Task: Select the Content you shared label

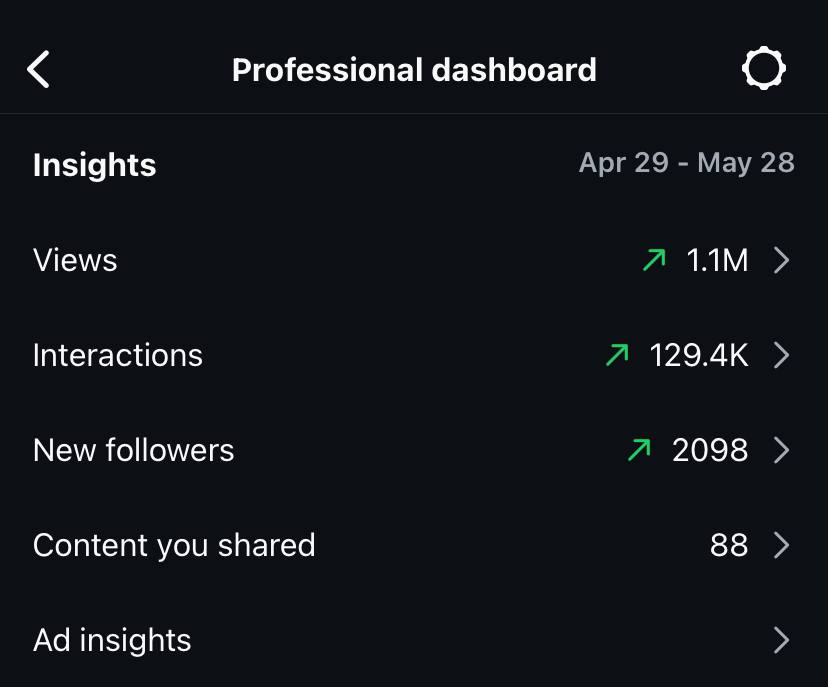Action: [174, 545]
